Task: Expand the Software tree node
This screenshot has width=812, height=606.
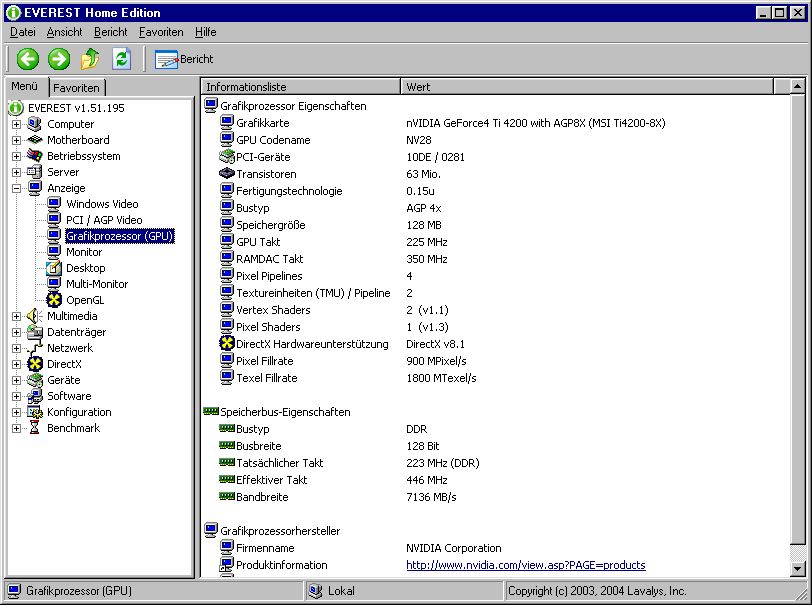Action: 17,397
